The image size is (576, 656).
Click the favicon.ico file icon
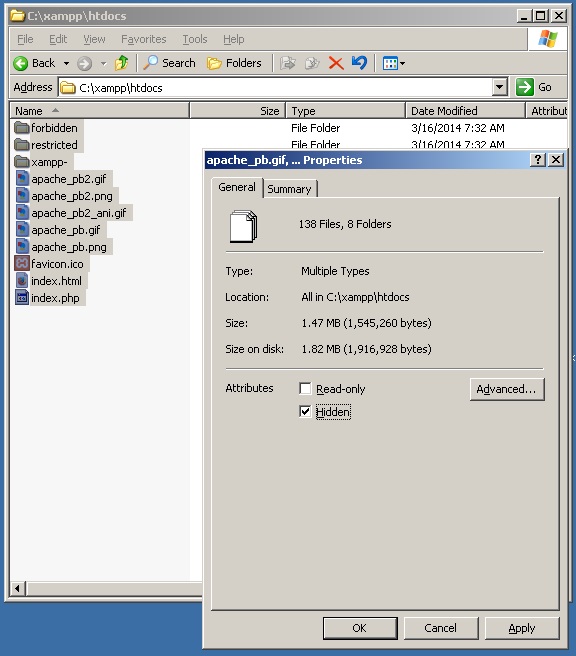point(22,264)
